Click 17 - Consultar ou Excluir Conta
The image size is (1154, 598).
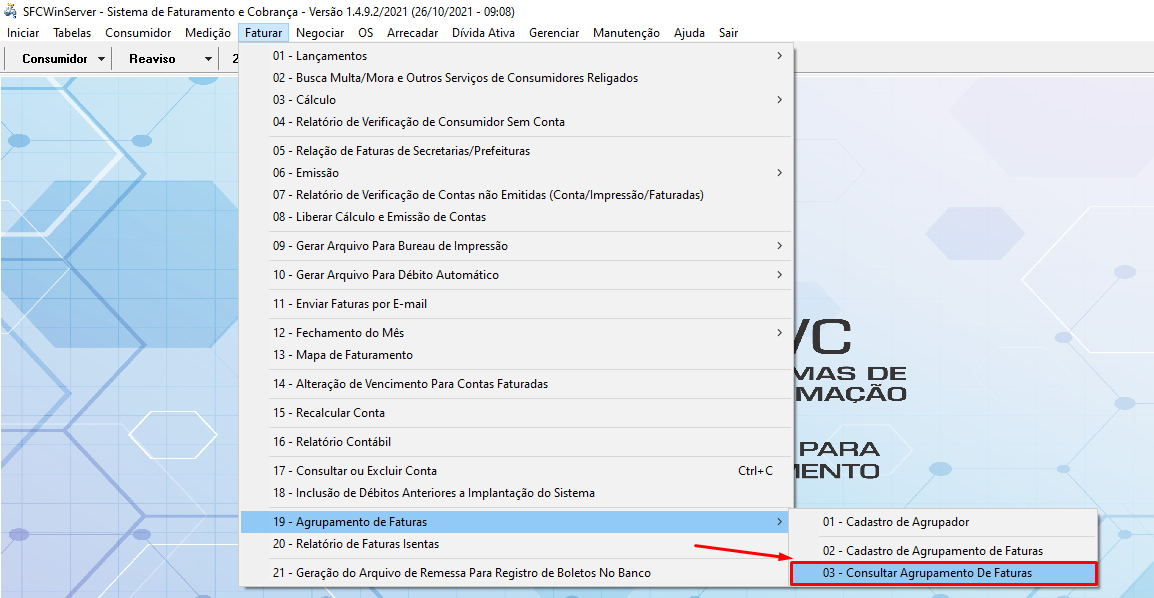(366, 471)
